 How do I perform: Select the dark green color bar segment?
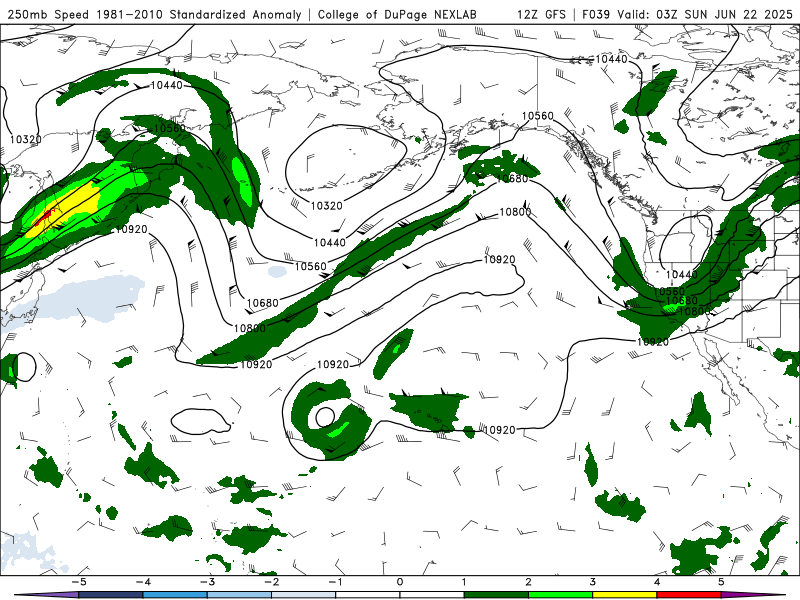[x=496, y=595]
